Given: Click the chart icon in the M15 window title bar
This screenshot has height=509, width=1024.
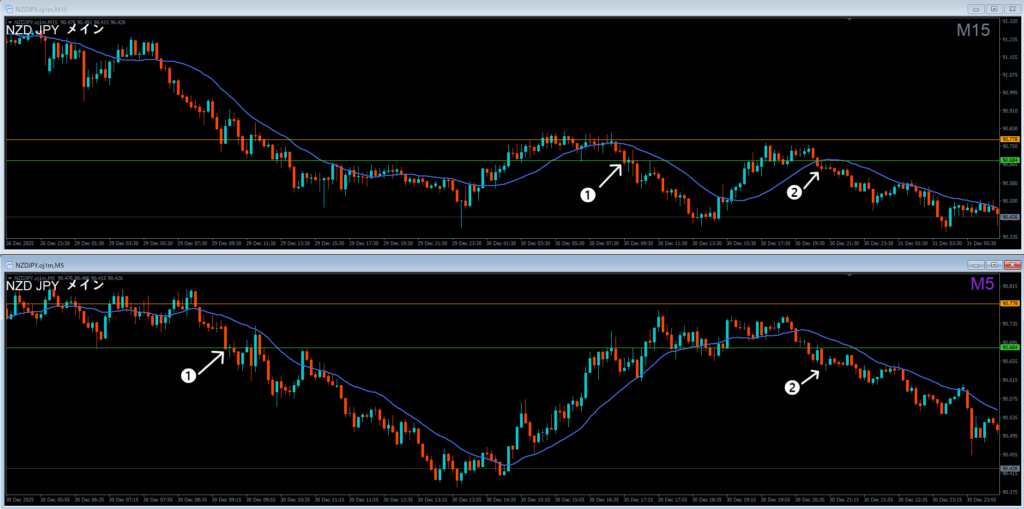Looking at the screenshot, I should click(9, 9).
